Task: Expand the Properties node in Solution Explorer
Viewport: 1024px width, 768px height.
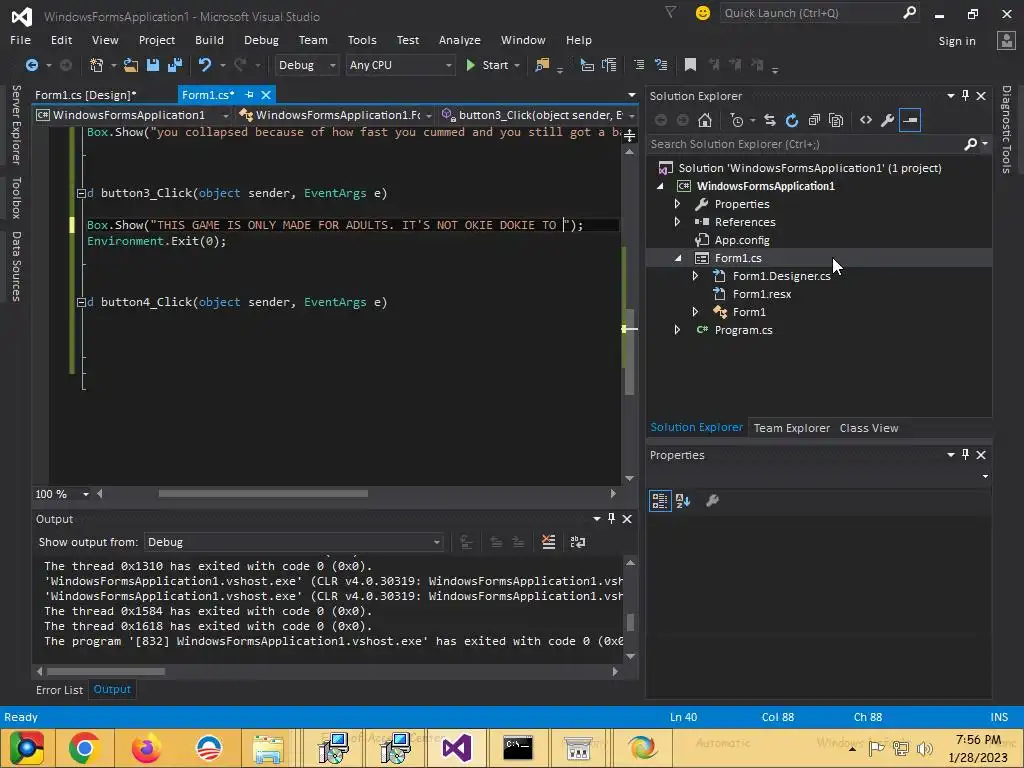Action: coord(677,204)
